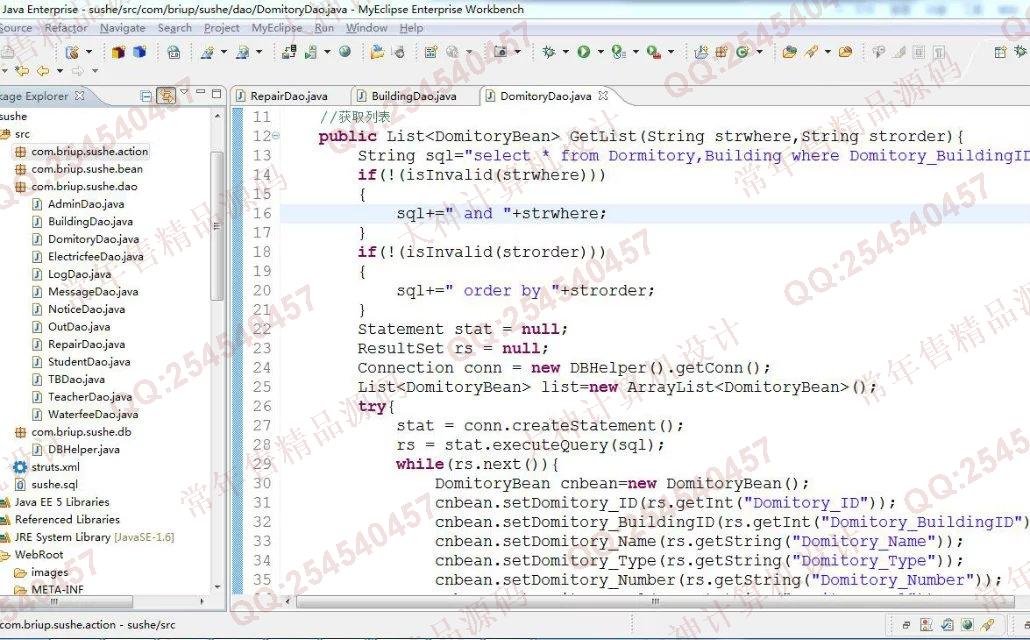Click the restore-window icon in bottom status bar
Viewport: 1030px width, 640px height.
pos(906,625)
